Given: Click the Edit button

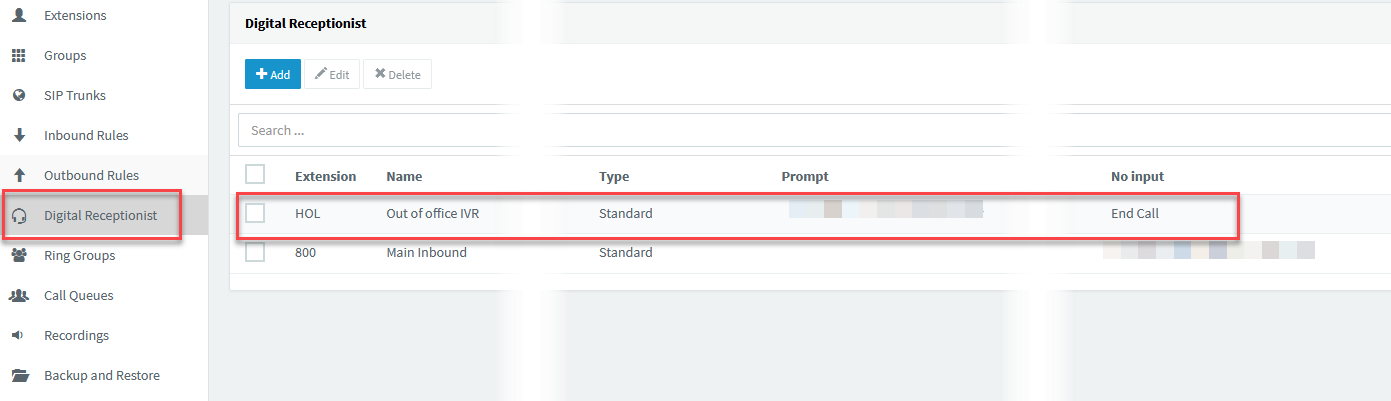Looking at the screenshot, I should [x=332, y=74].
